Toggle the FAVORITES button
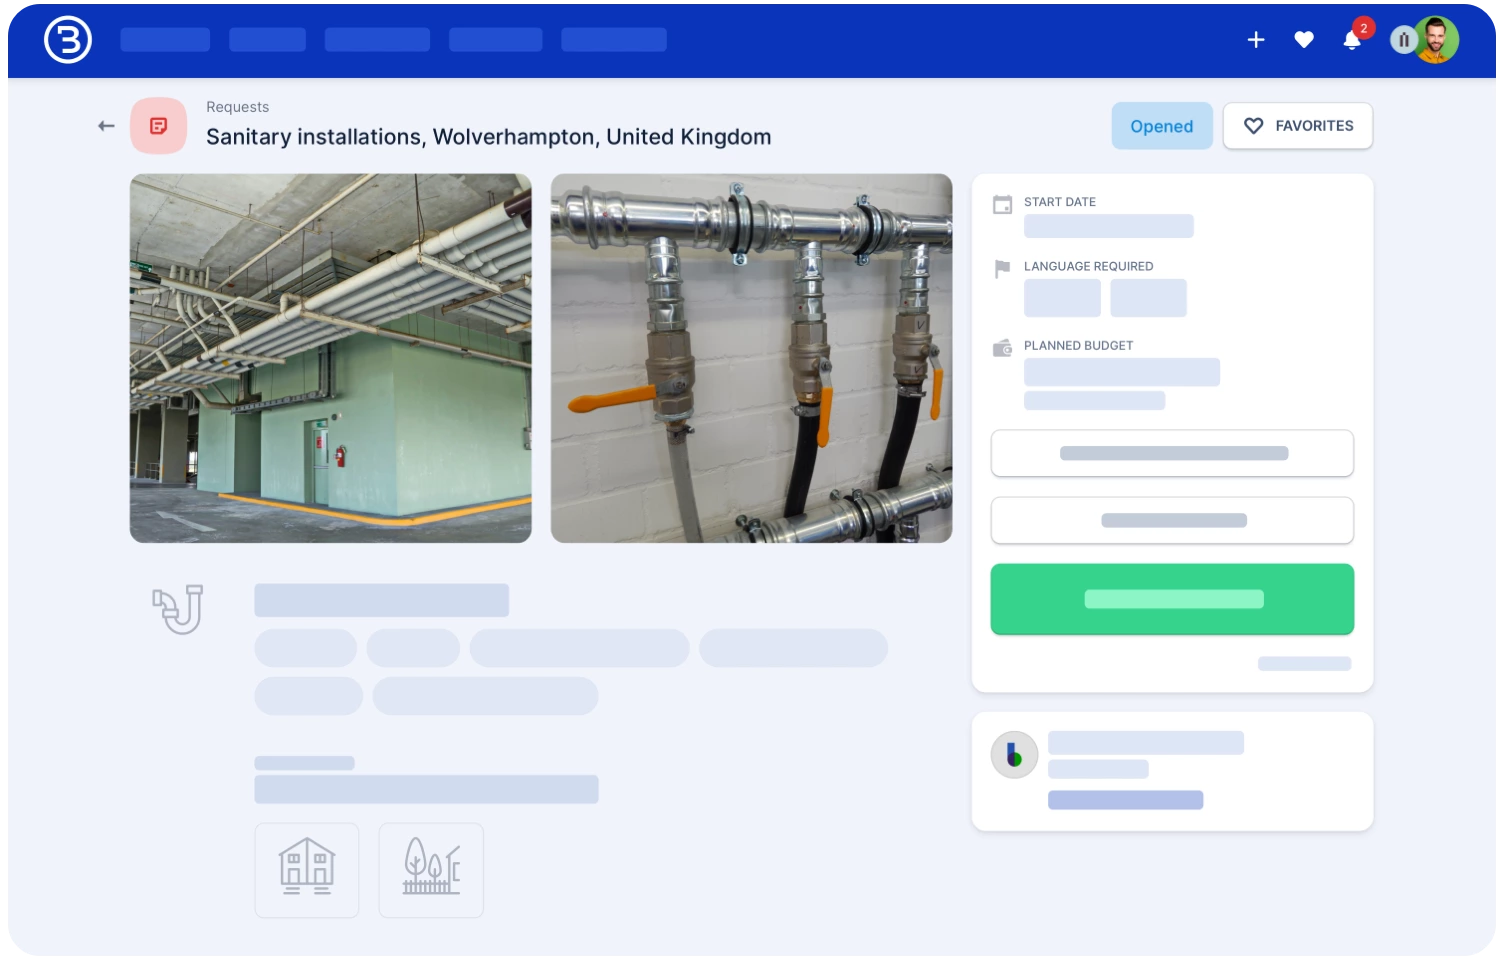 (x=1297, y=126)
